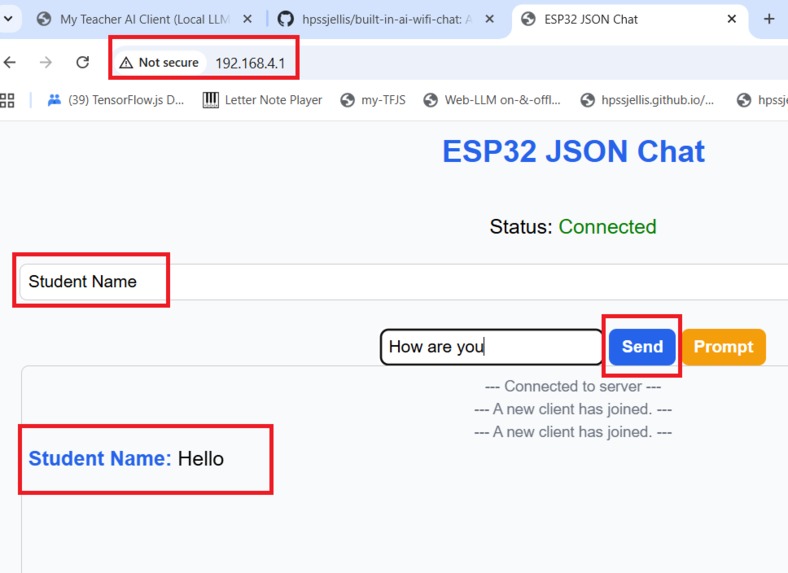This screenshot has width=788, height=573.
Task: Close the ESP32 JSON Chat tab
Action: coord(732,19)
